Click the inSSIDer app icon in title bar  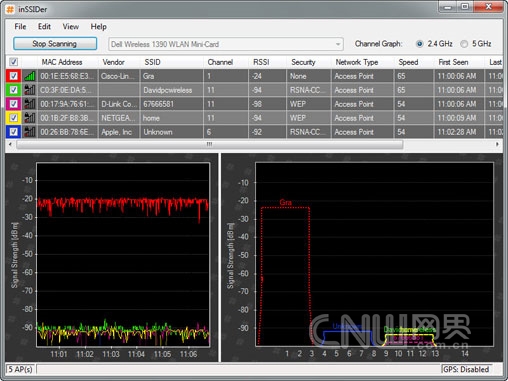[10, 9]
